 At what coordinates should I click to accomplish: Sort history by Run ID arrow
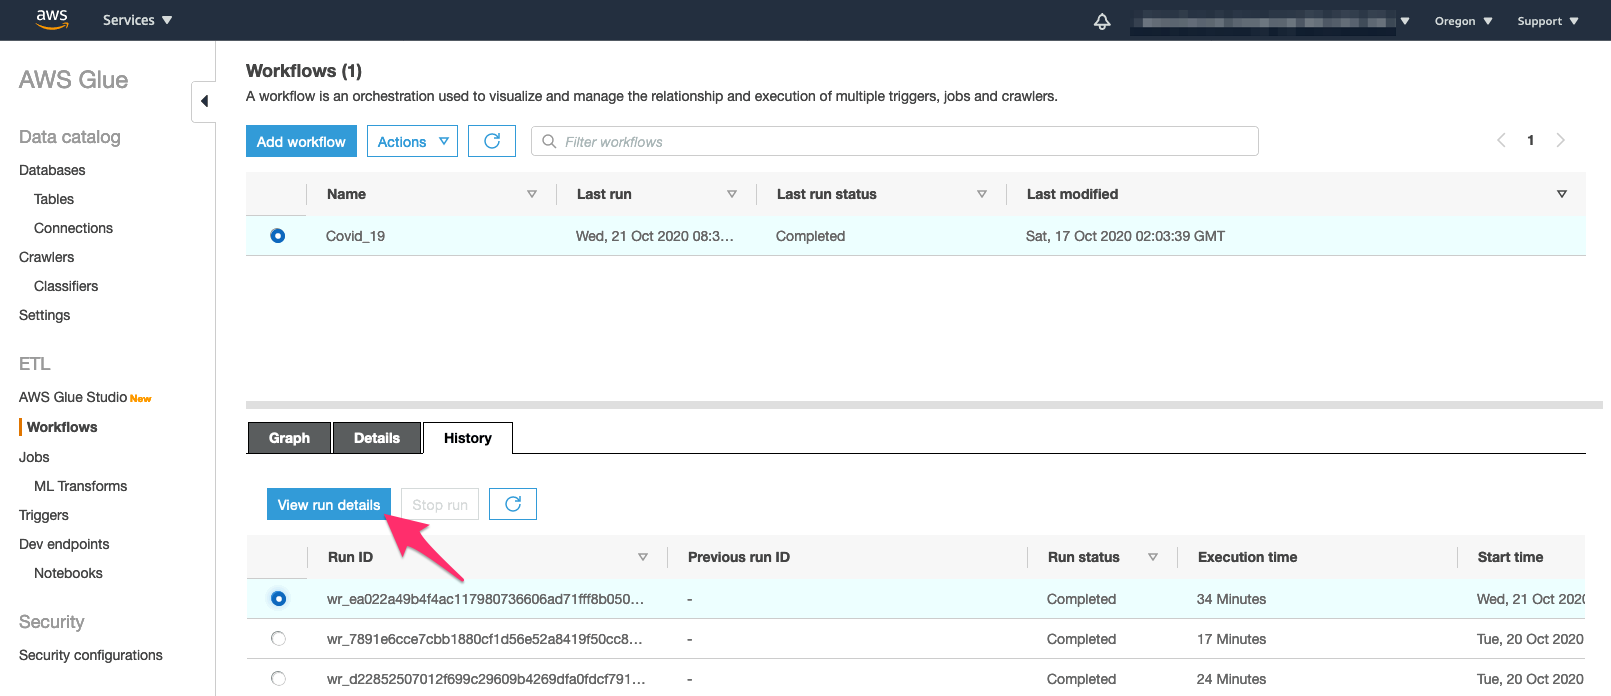point(643,557)
